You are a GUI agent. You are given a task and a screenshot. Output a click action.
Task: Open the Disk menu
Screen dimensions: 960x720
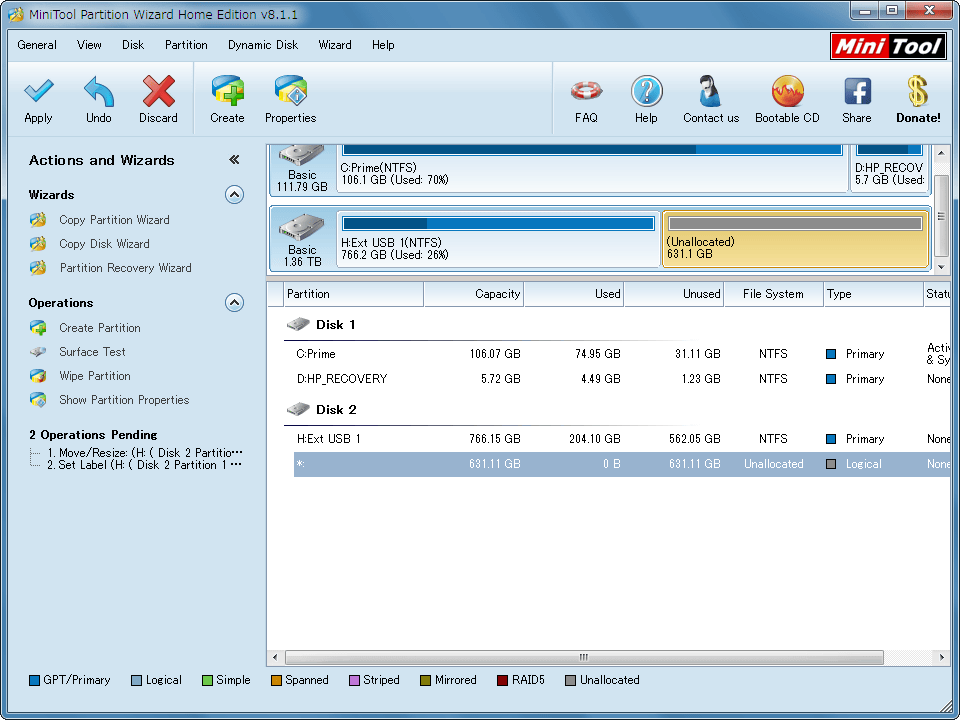[133, 45]
